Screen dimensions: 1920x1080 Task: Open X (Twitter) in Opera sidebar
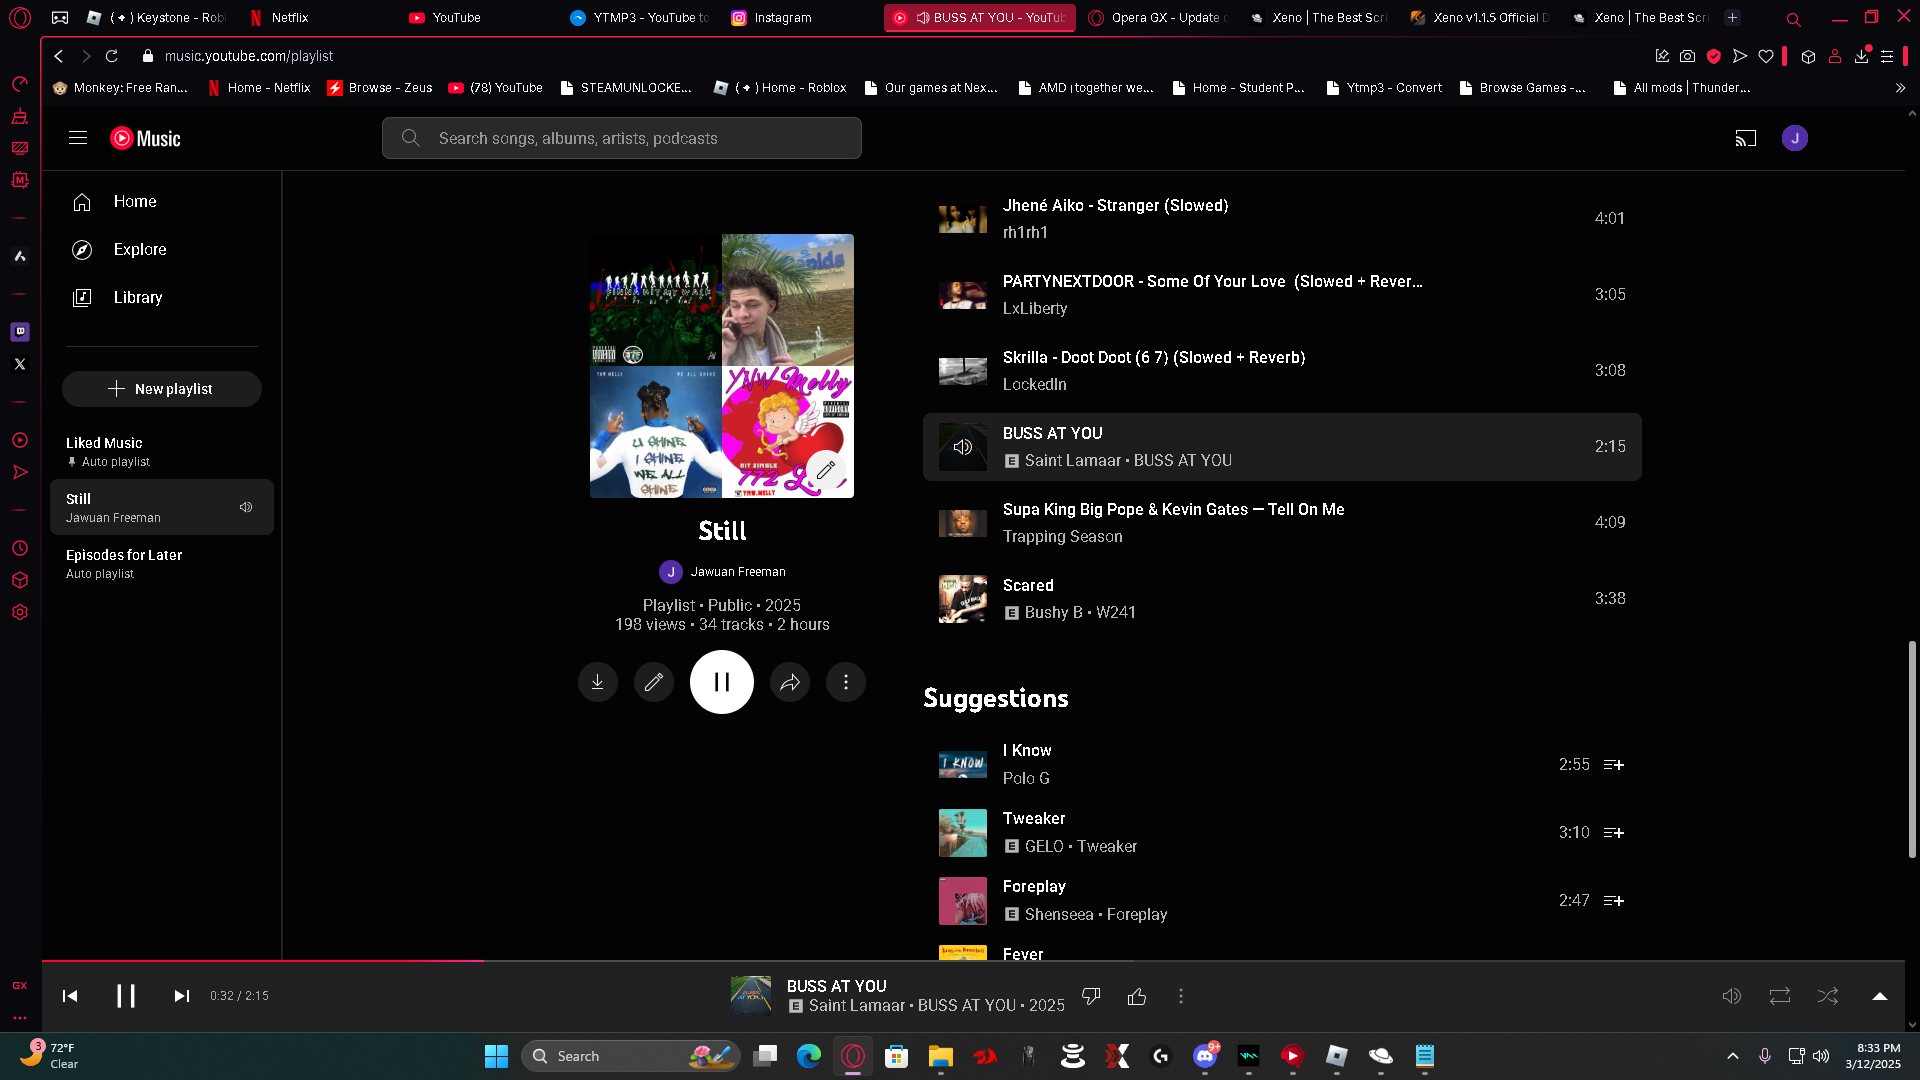pos(20,364)
